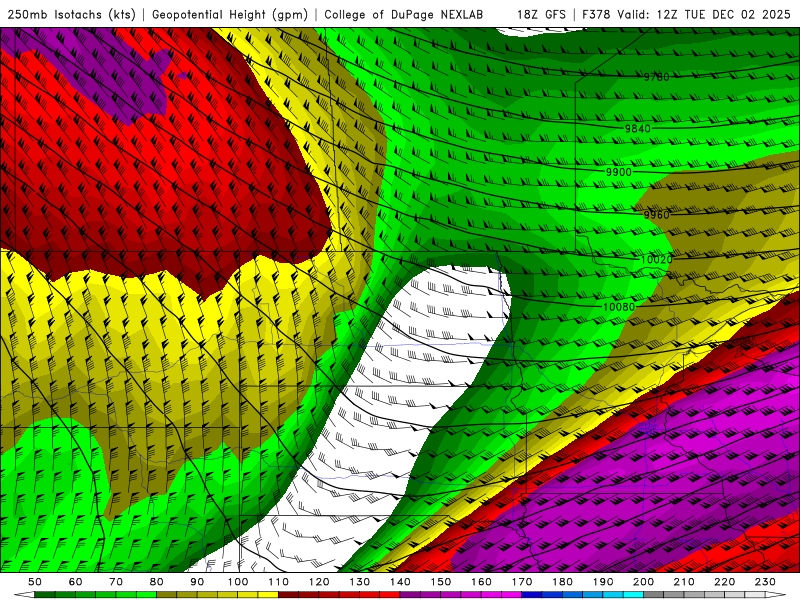Click the 90 value on the color scale
The width and height of the screenshot is (800, 600).
pyautogui.click(x=197, y=582)
